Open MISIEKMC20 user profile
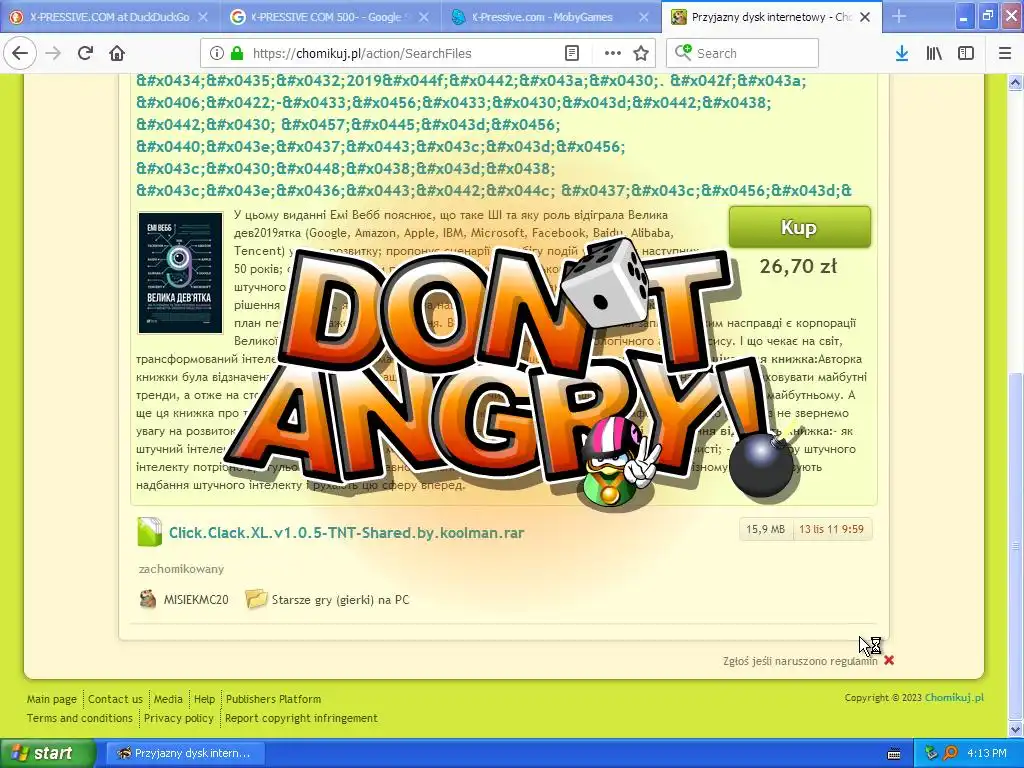Image resolution: width=1024 pixels, height=768 pixels. click(x=196, y=600)
